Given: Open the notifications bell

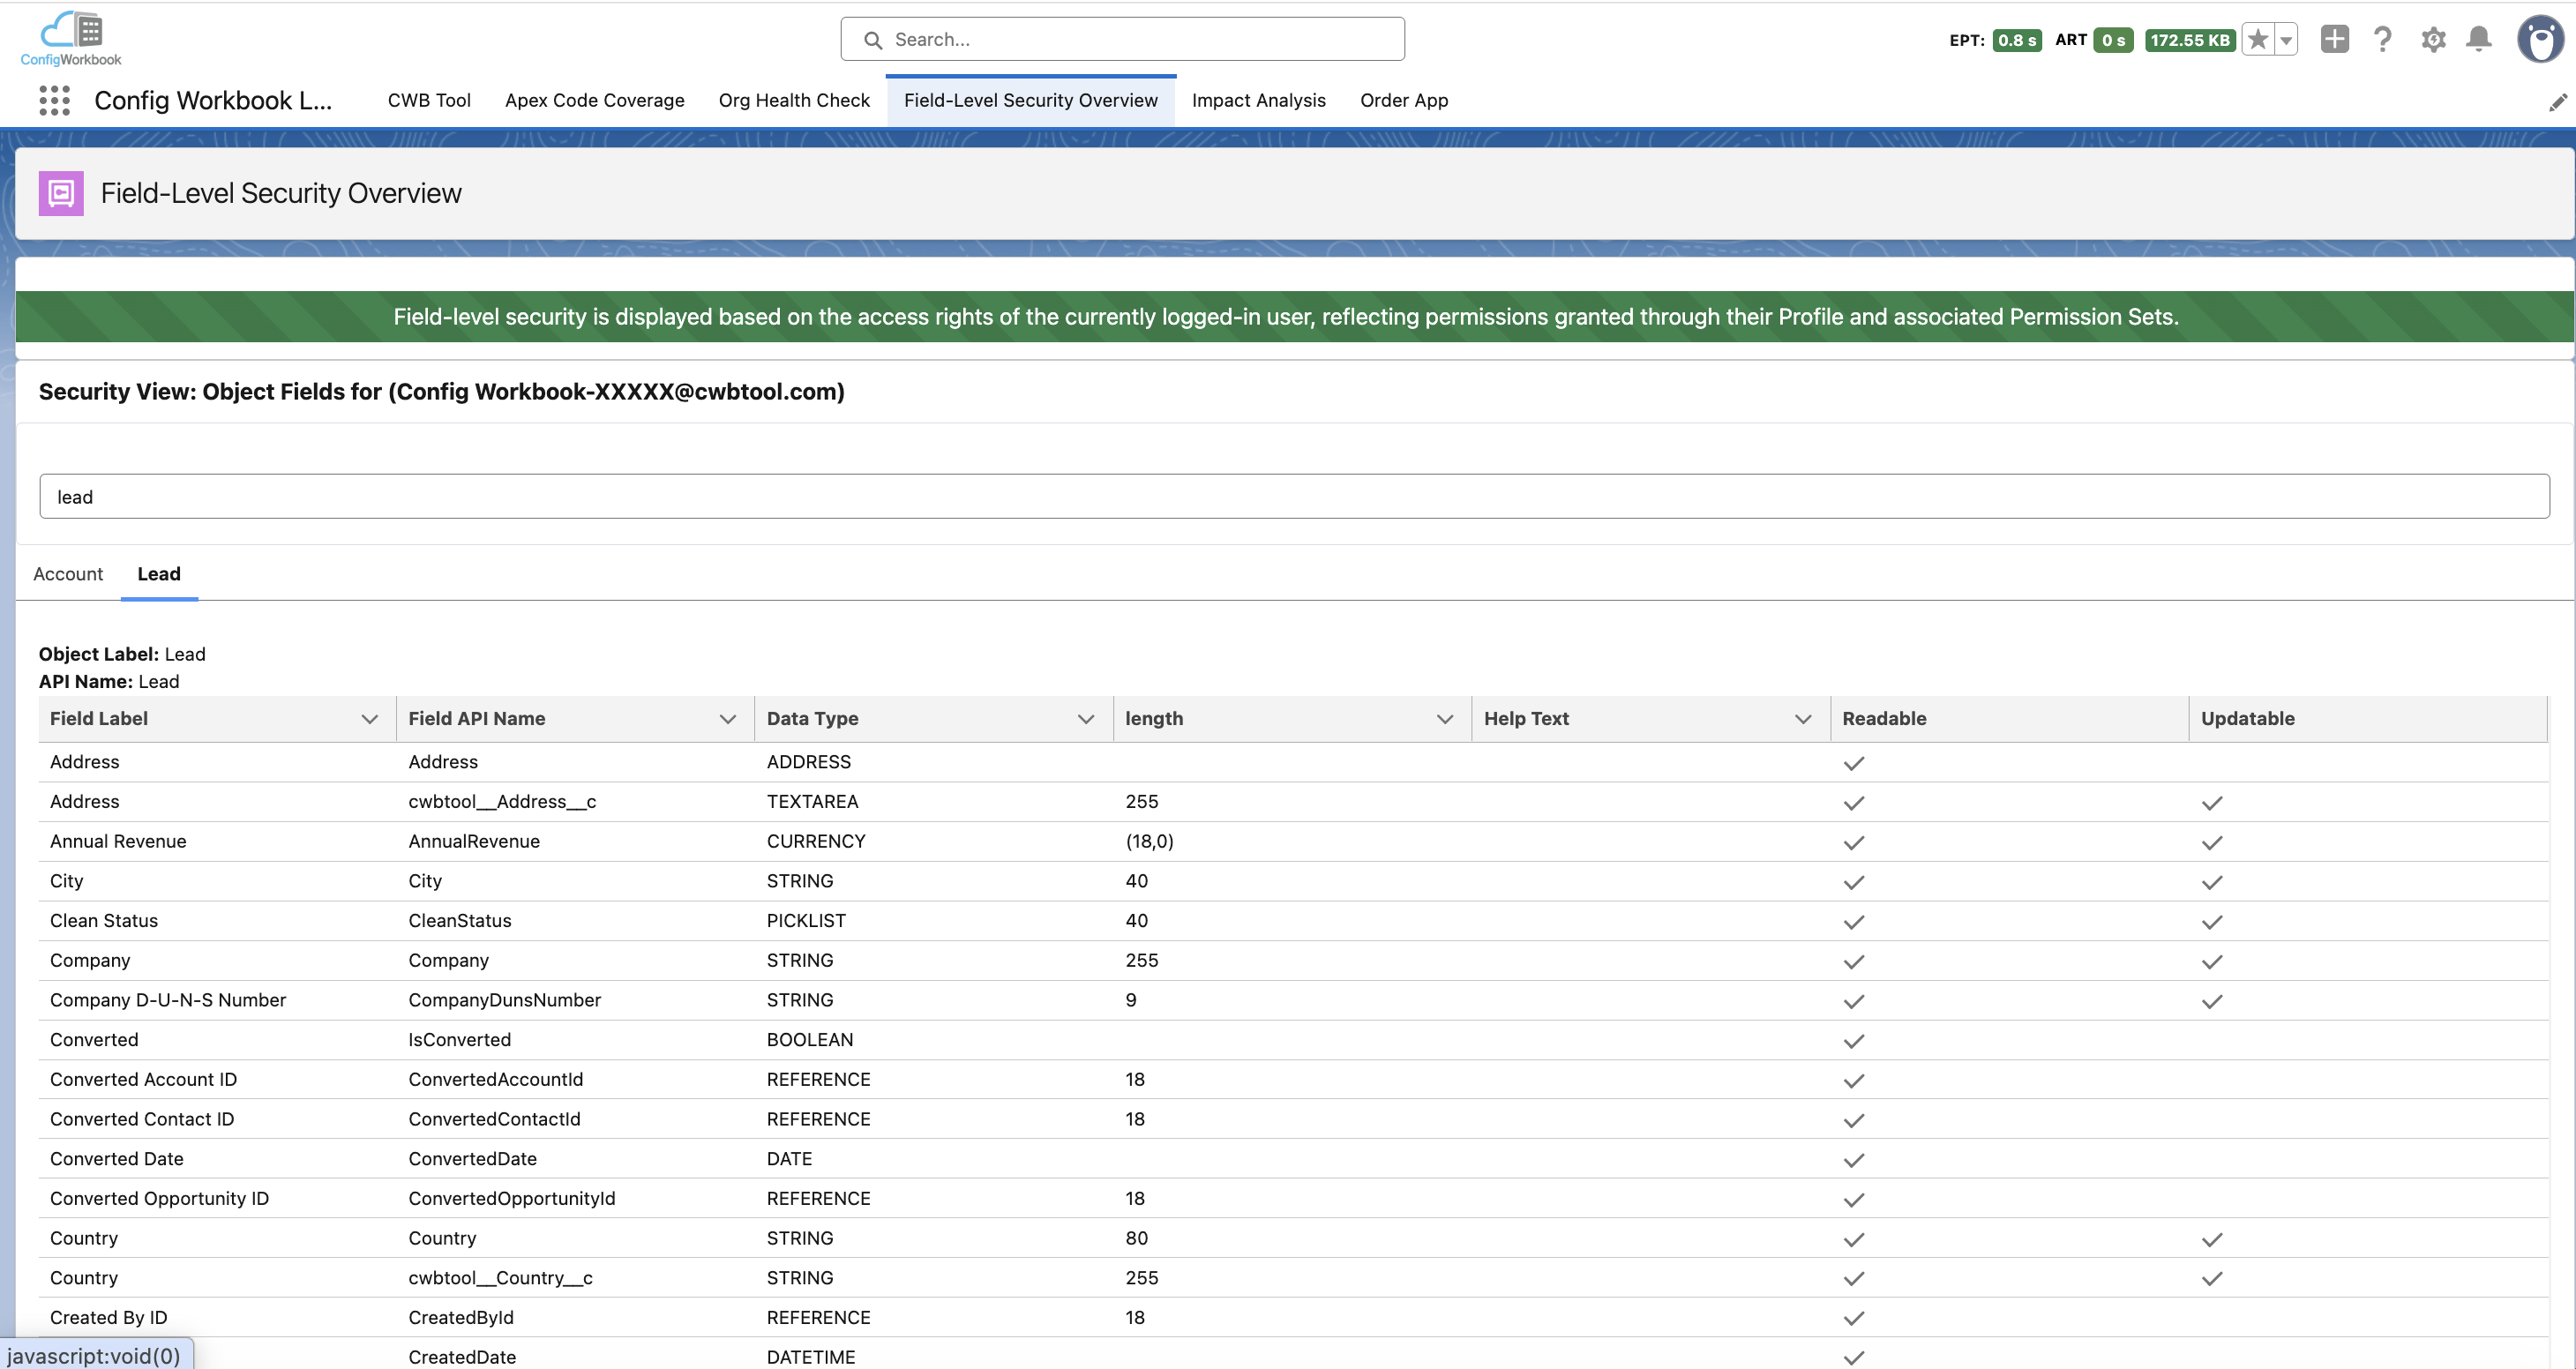Looking at the screenshot, I should (2479, 40).
